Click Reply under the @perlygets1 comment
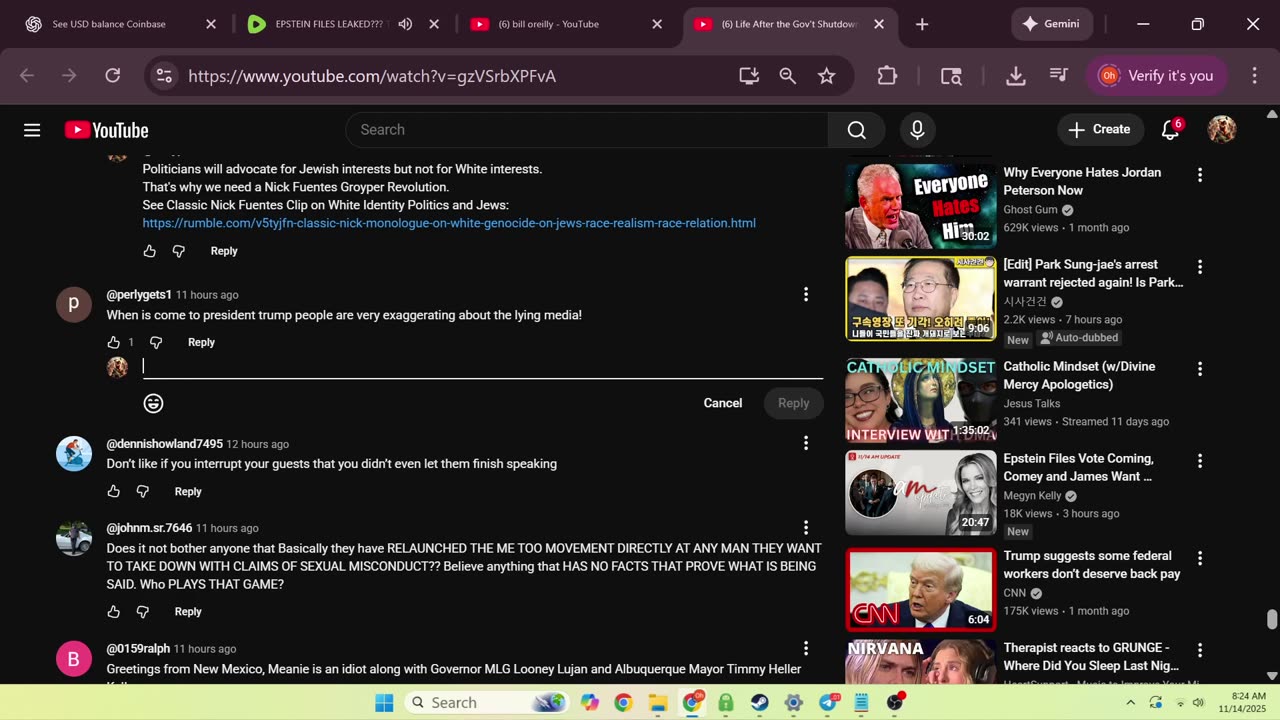The height and width of the screenshot is (720, 1280). [201, 342]
